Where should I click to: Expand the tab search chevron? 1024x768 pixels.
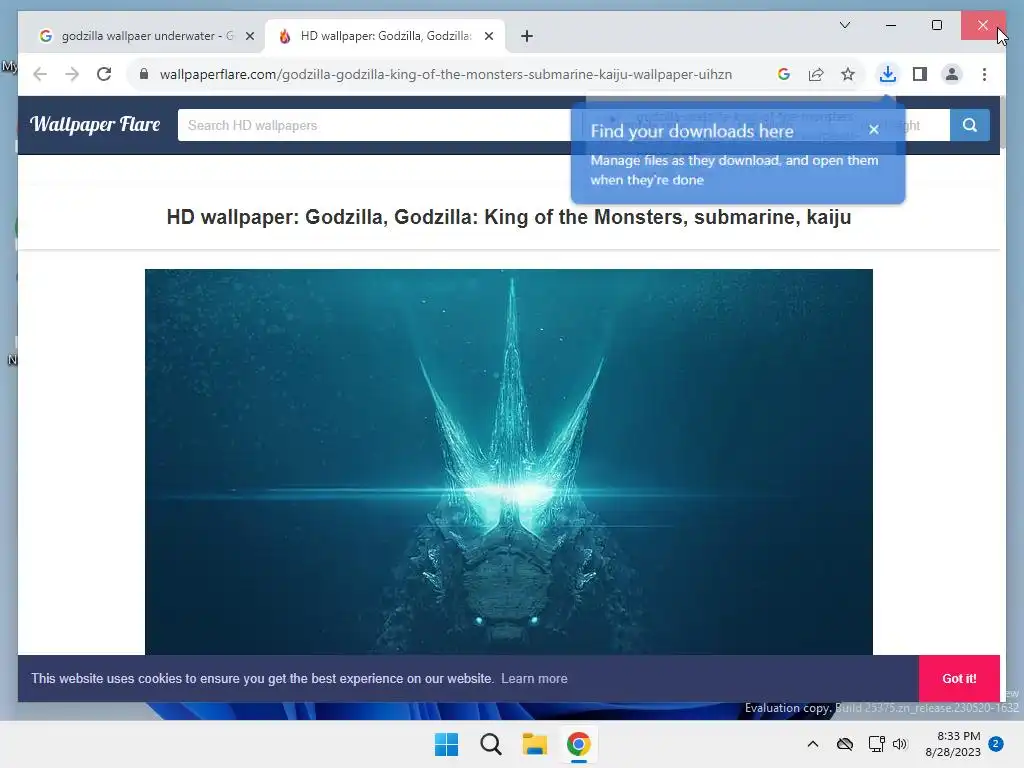tap(845, 25)
